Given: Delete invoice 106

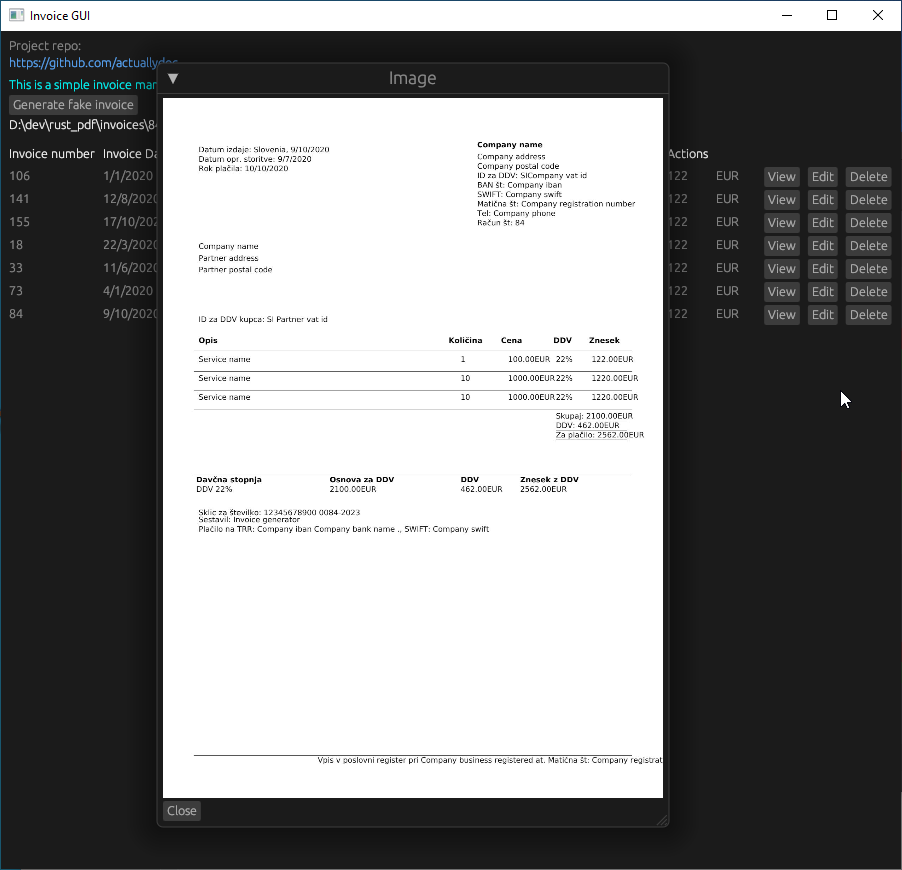Looking at the screenshot, I should [869, 177].
